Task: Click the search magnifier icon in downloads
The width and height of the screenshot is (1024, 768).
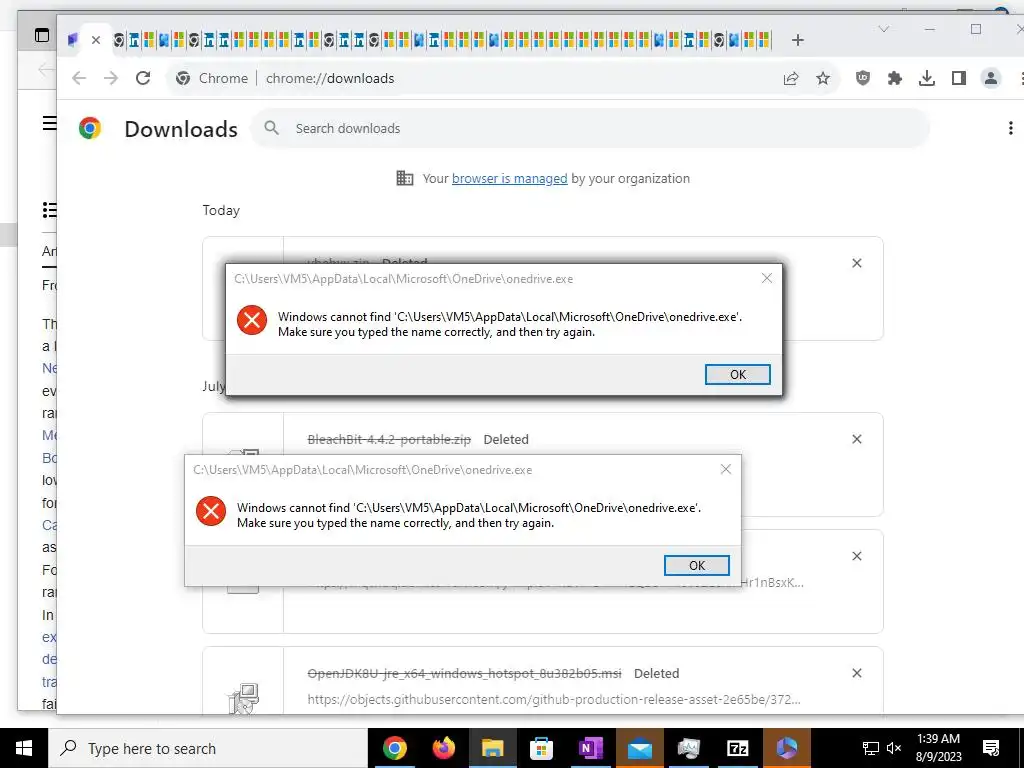Action: tap(272, 128)
